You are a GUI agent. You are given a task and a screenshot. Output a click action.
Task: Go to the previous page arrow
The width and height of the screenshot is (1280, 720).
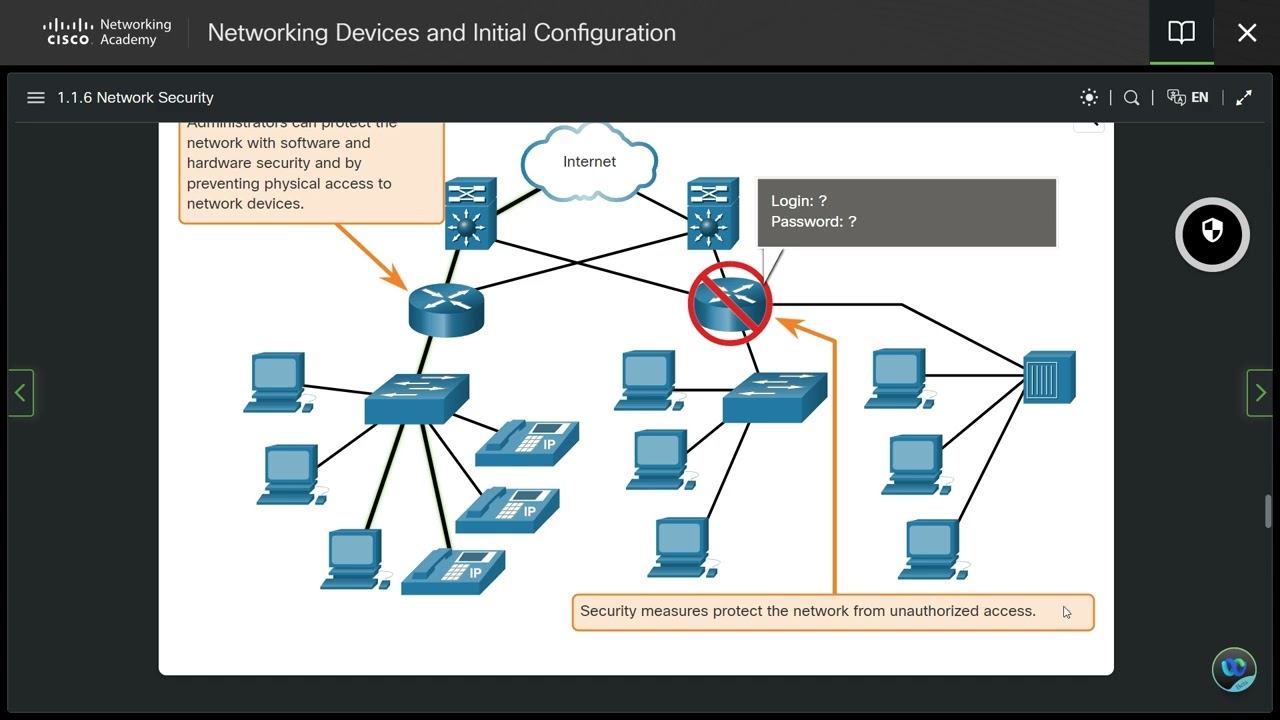(20, 393)
